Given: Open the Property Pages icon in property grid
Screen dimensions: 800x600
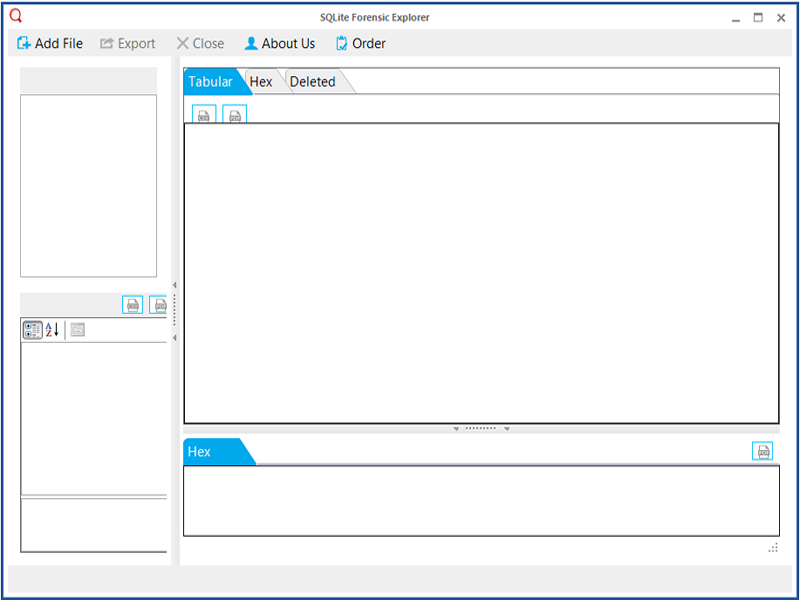Looking at the screenshot, I should pos(78,330).
